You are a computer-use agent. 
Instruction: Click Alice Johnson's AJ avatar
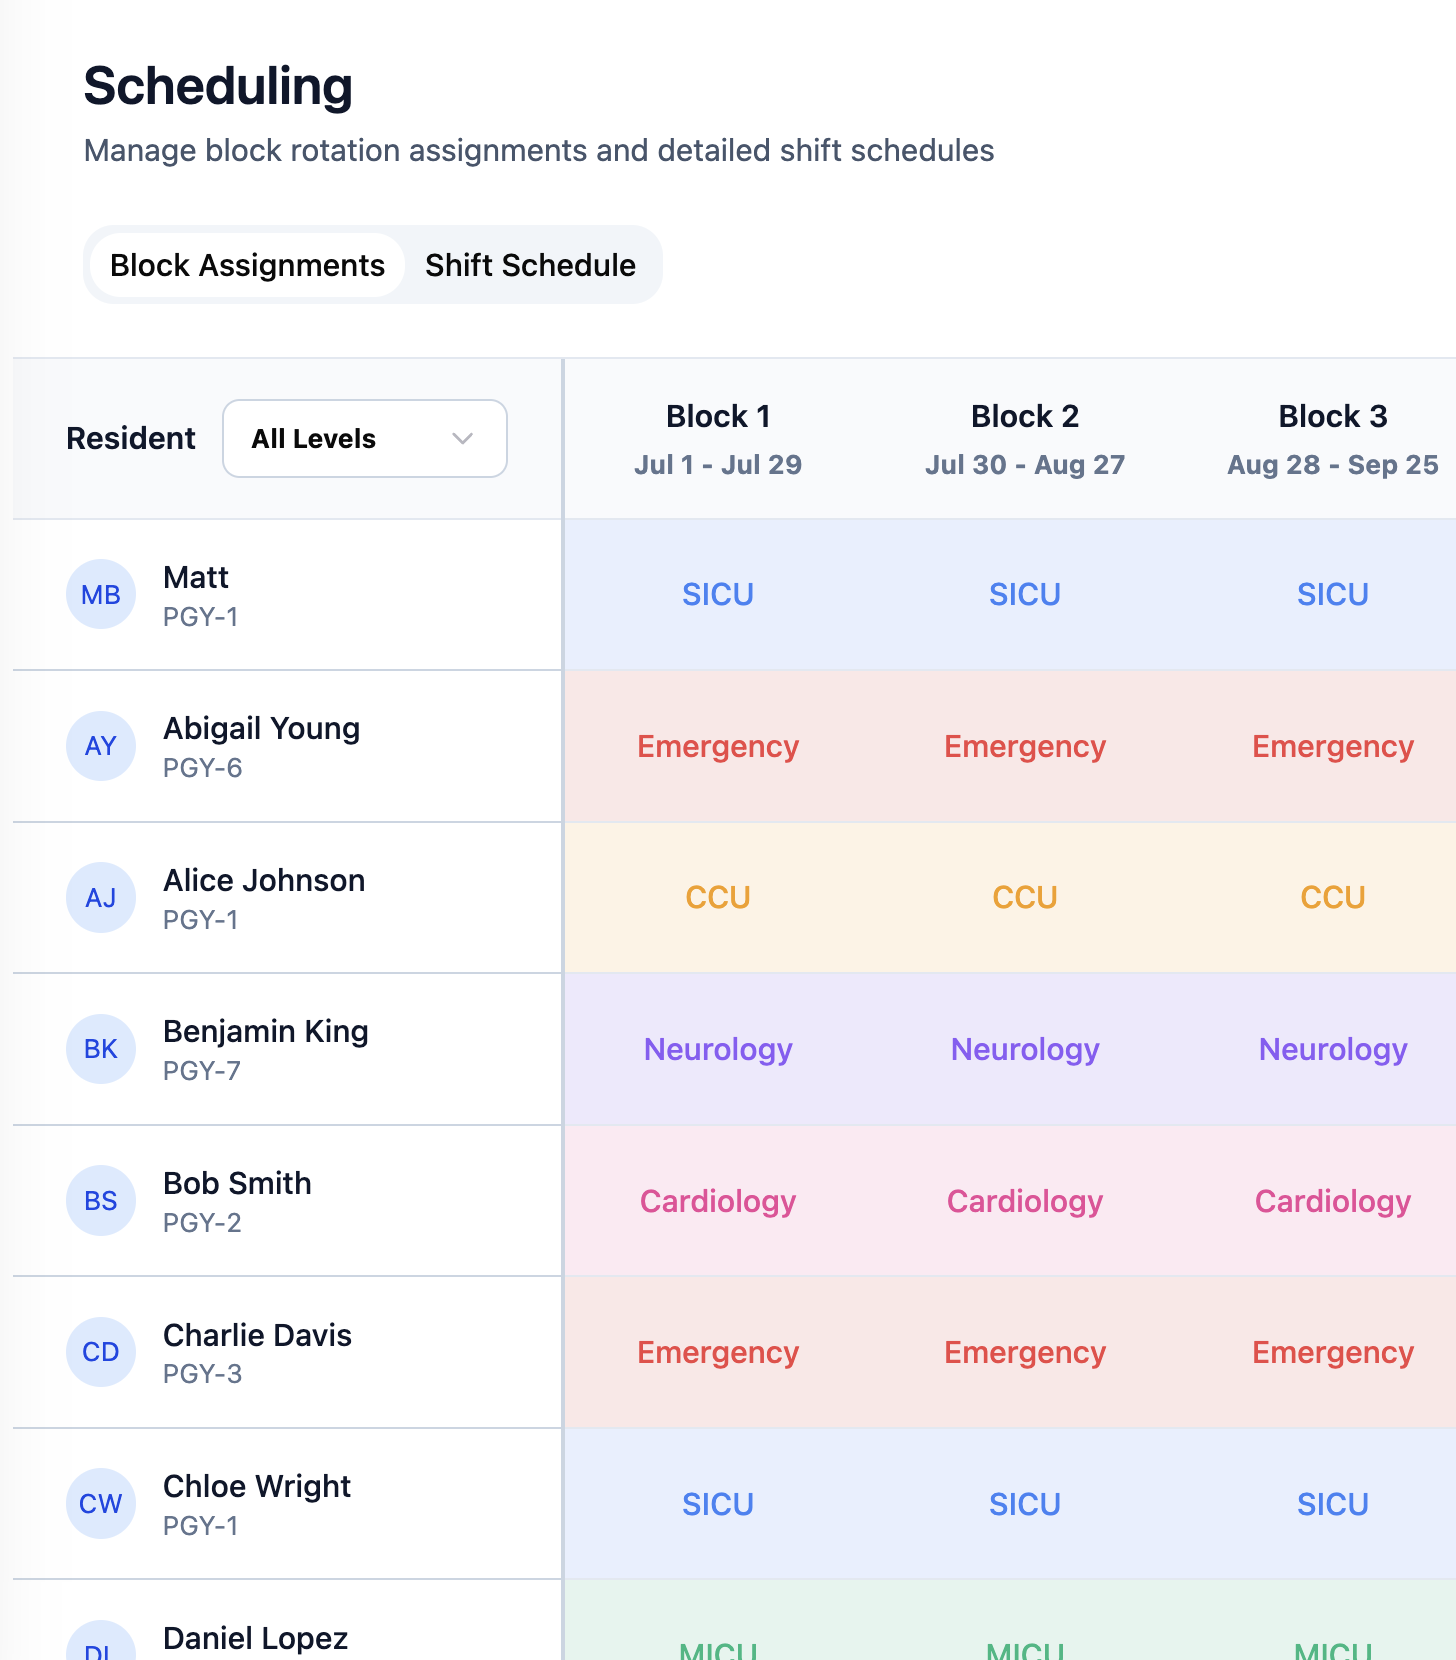click(101, 898)
